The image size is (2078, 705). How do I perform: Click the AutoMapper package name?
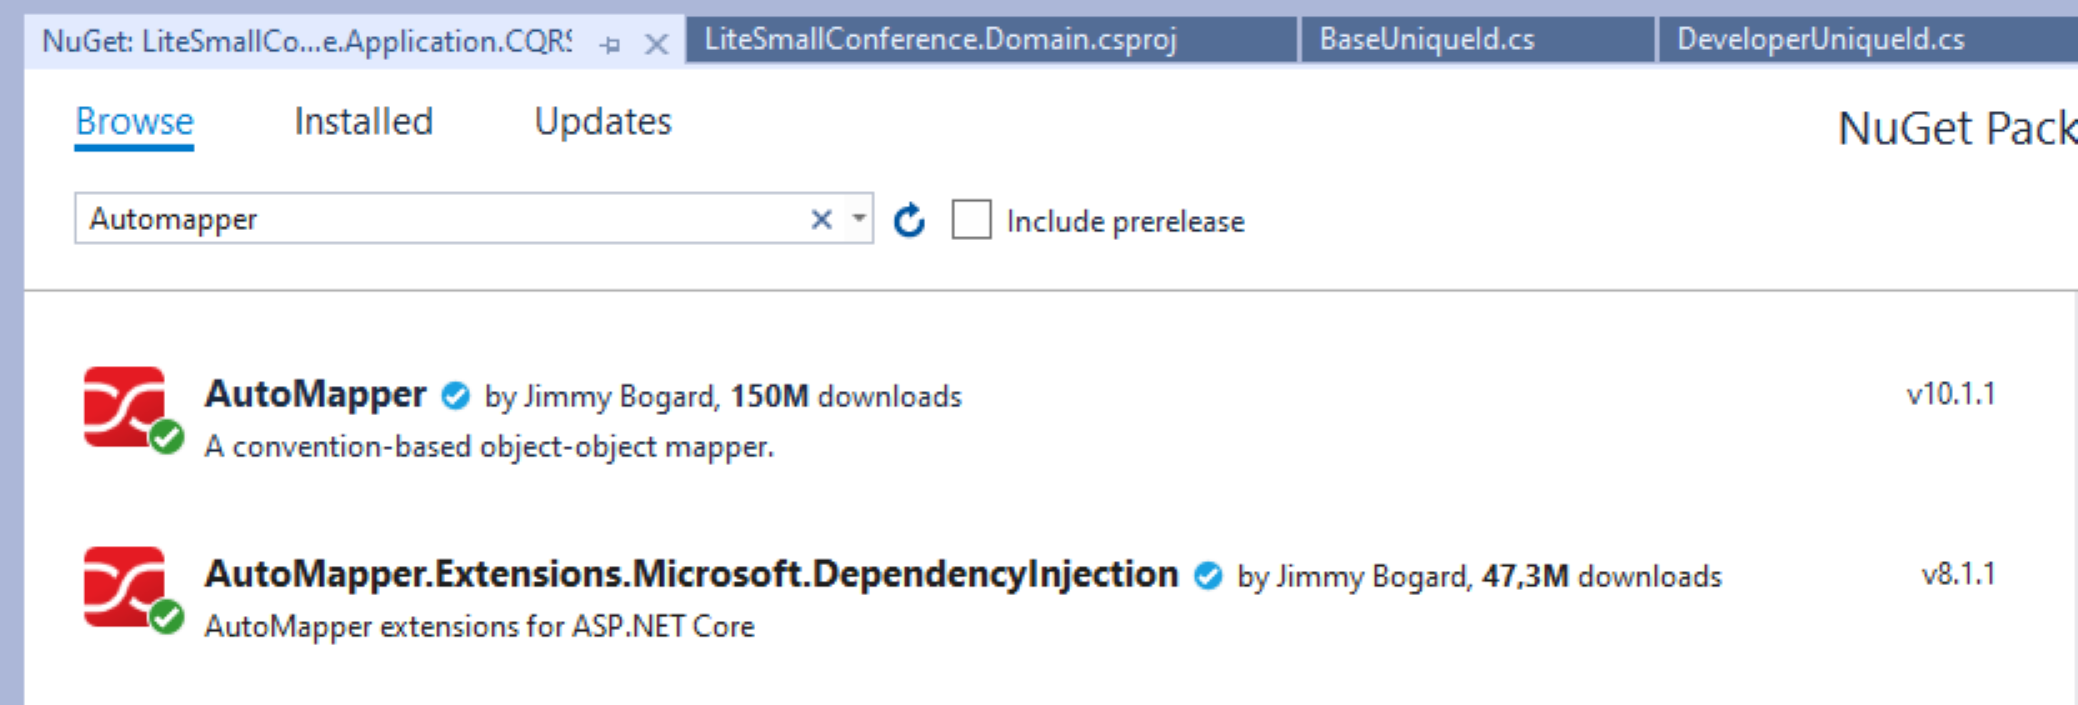point(315,395)
